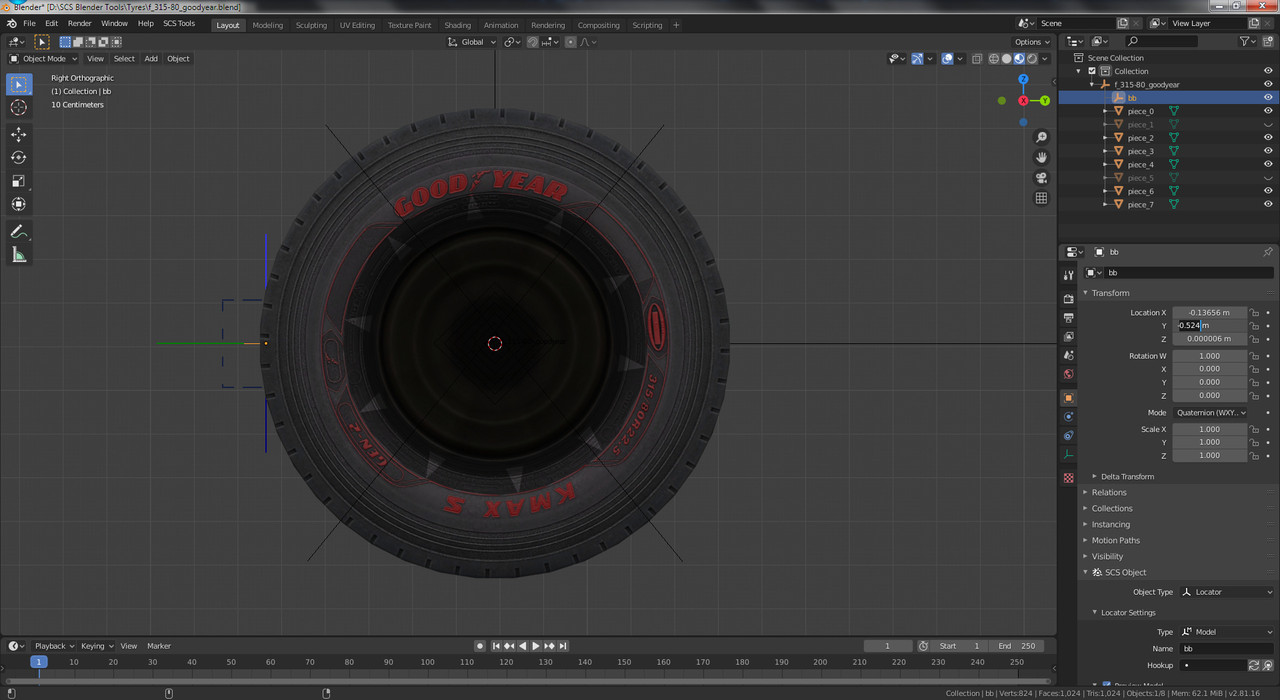Open the Scene properties tab
Screen dimensions: 1280x700
point(1068,355)
